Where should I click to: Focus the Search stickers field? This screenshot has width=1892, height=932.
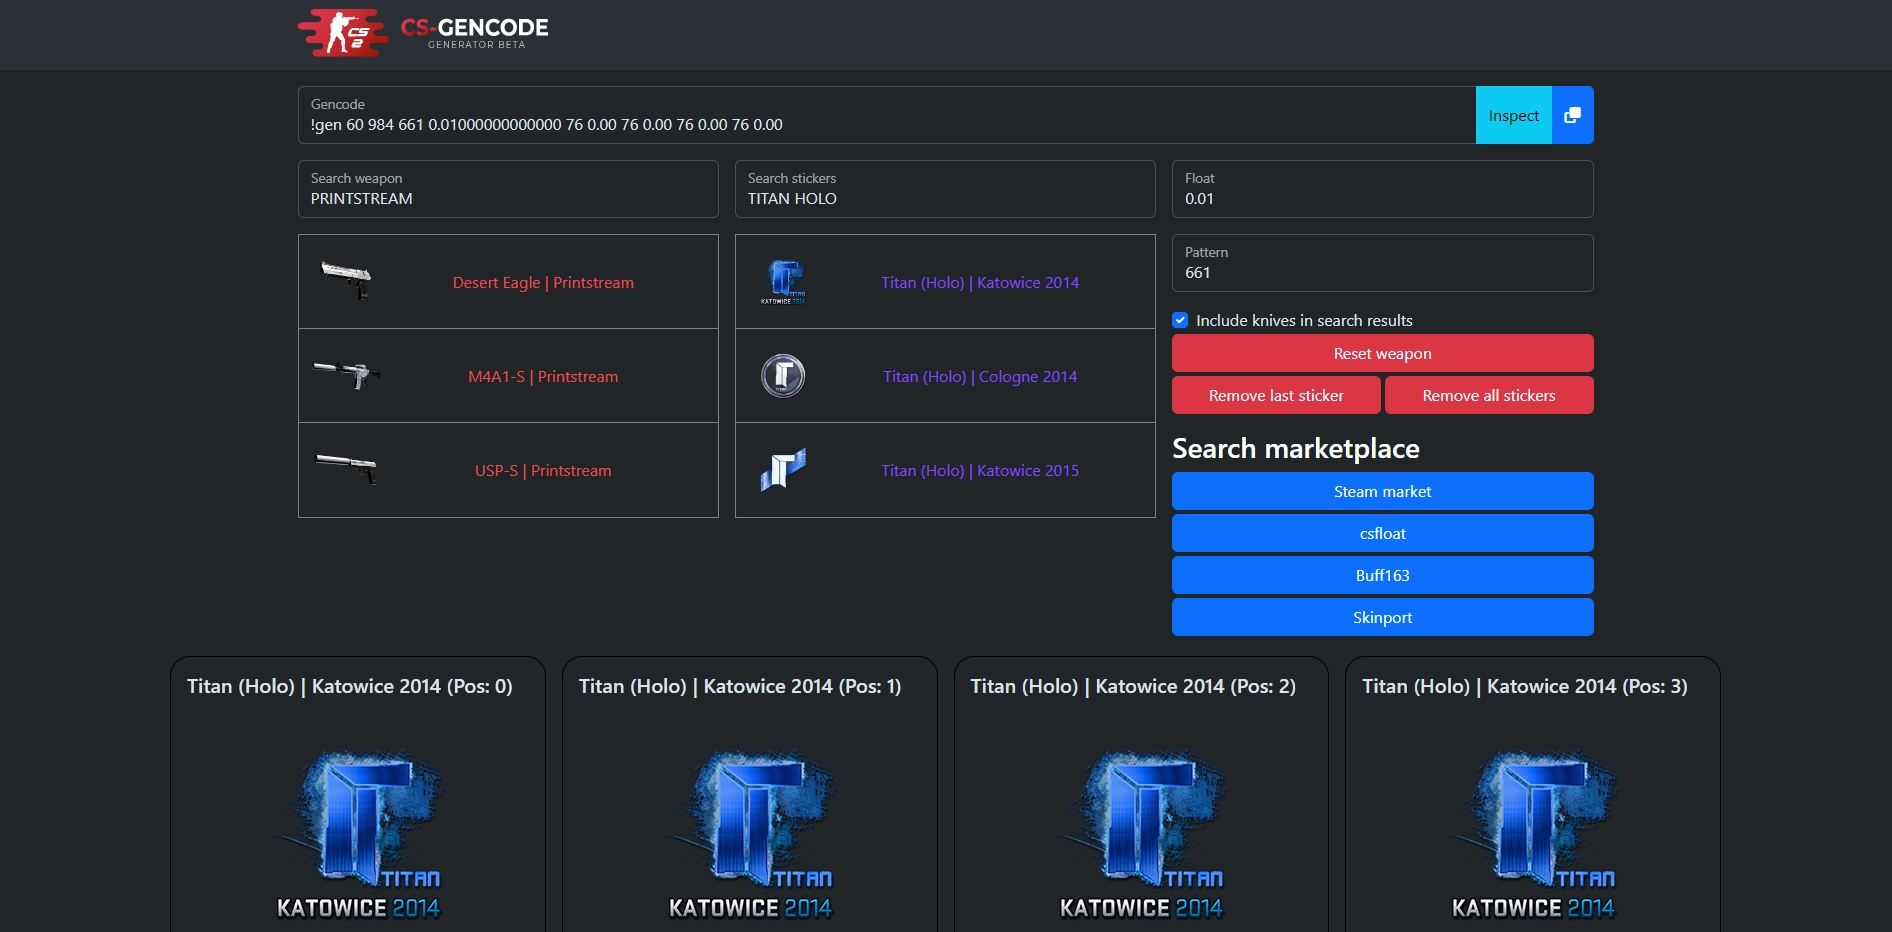click(945, 189)
